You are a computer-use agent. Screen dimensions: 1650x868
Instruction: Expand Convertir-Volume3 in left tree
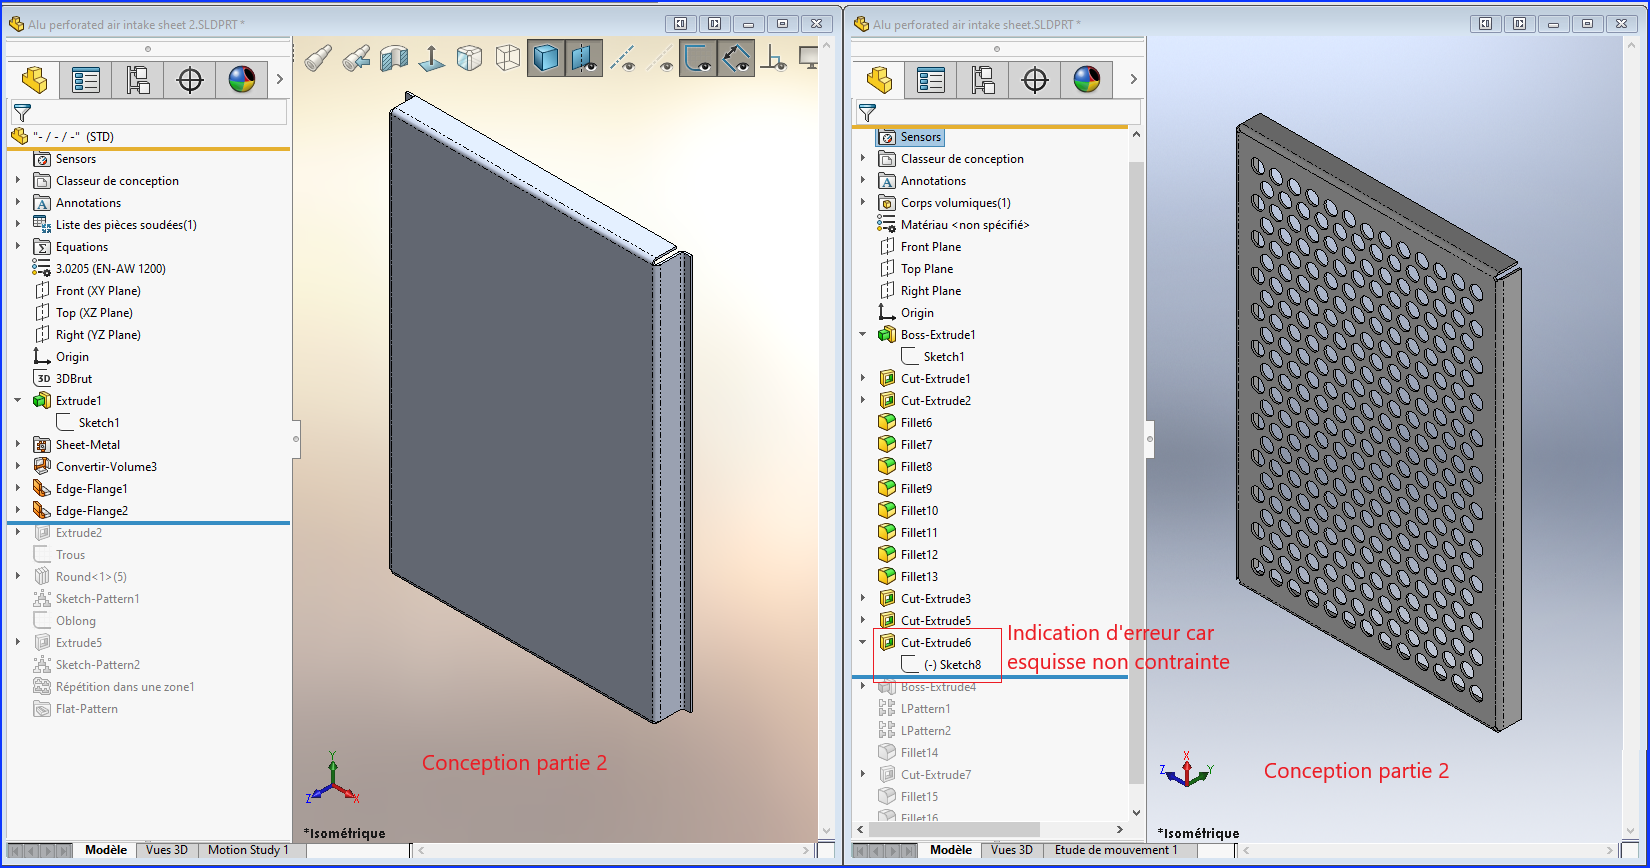click(x=18, y=467)
